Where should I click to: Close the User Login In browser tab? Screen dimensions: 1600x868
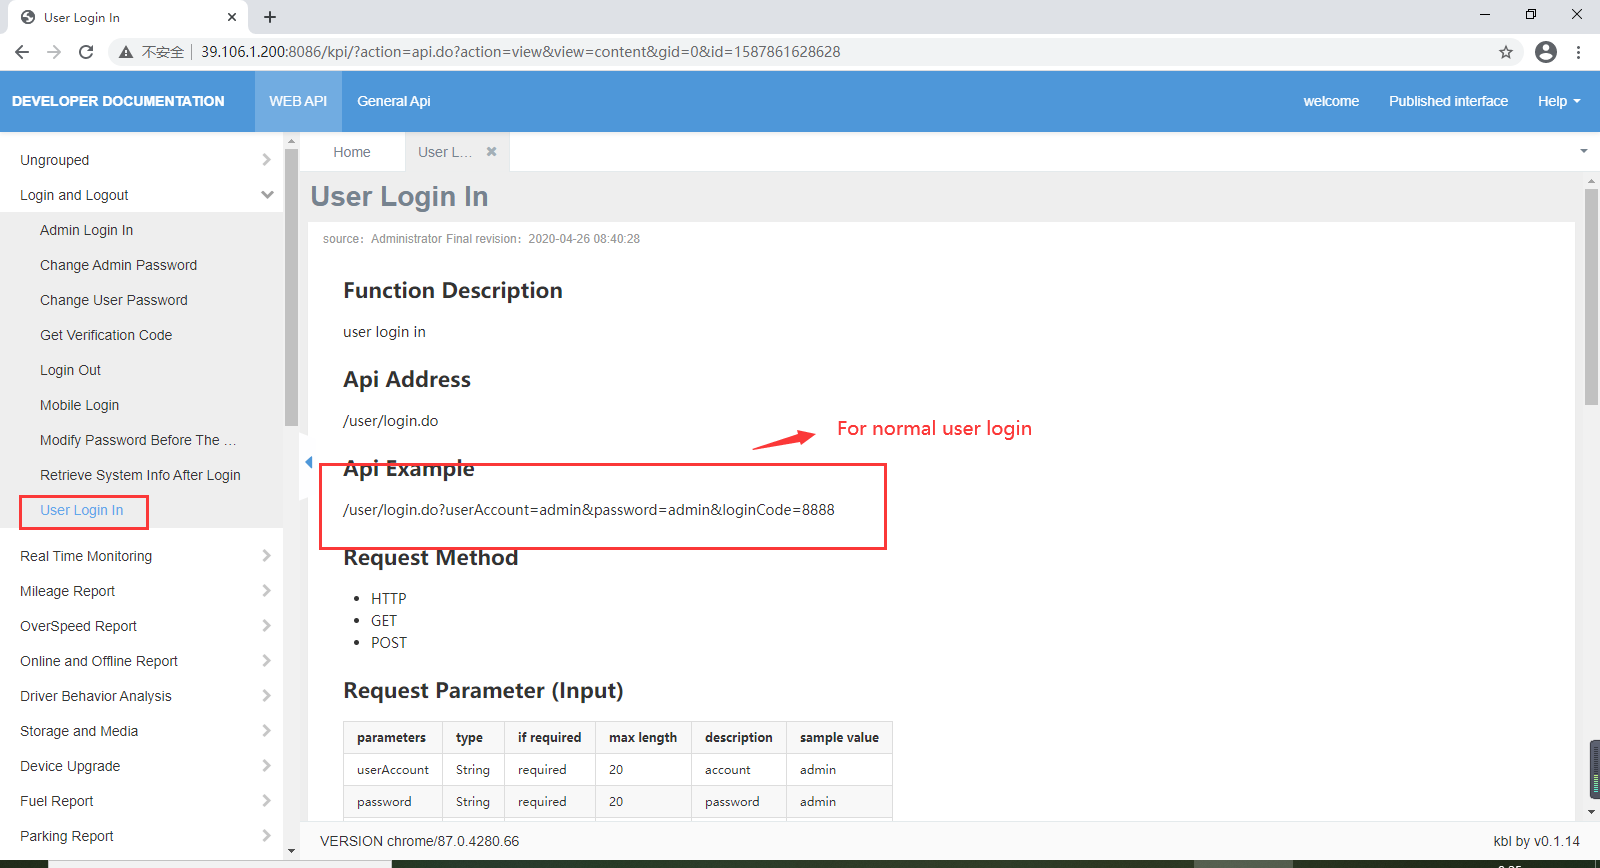click(x=232, y=17)
